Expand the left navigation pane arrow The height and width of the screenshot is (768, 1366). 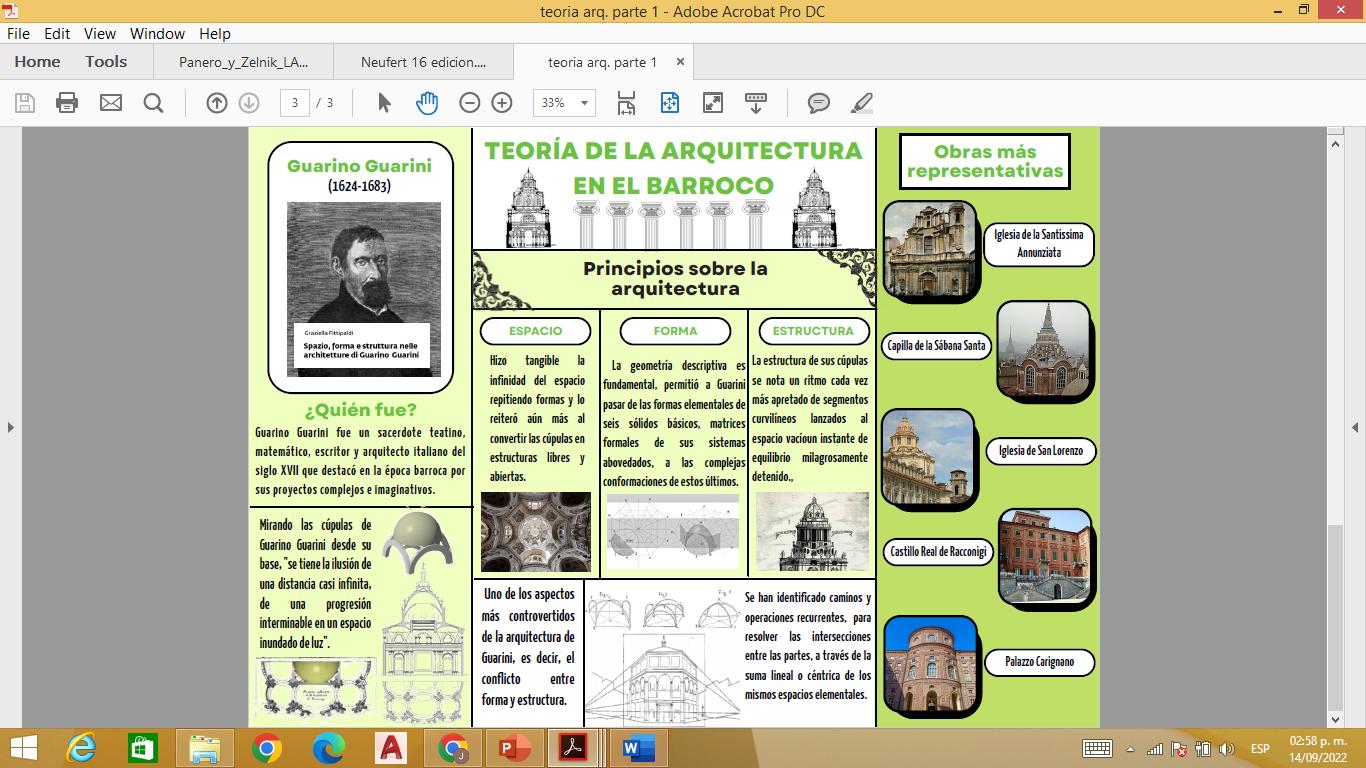(11, 427)
